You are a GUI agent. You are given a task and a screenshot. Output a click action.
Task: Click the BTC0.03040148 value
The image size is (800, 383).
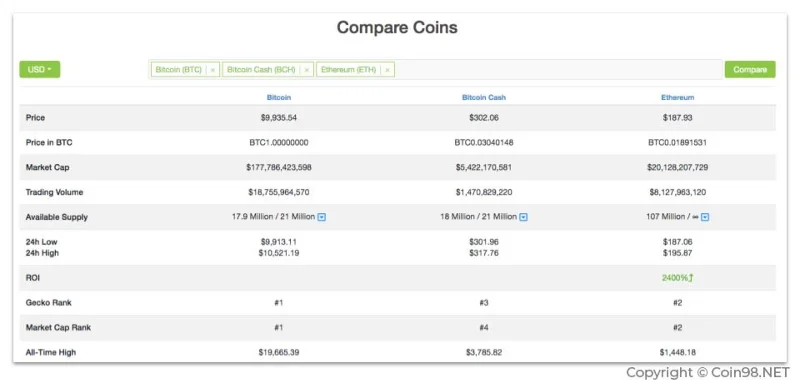coord(484,143)
